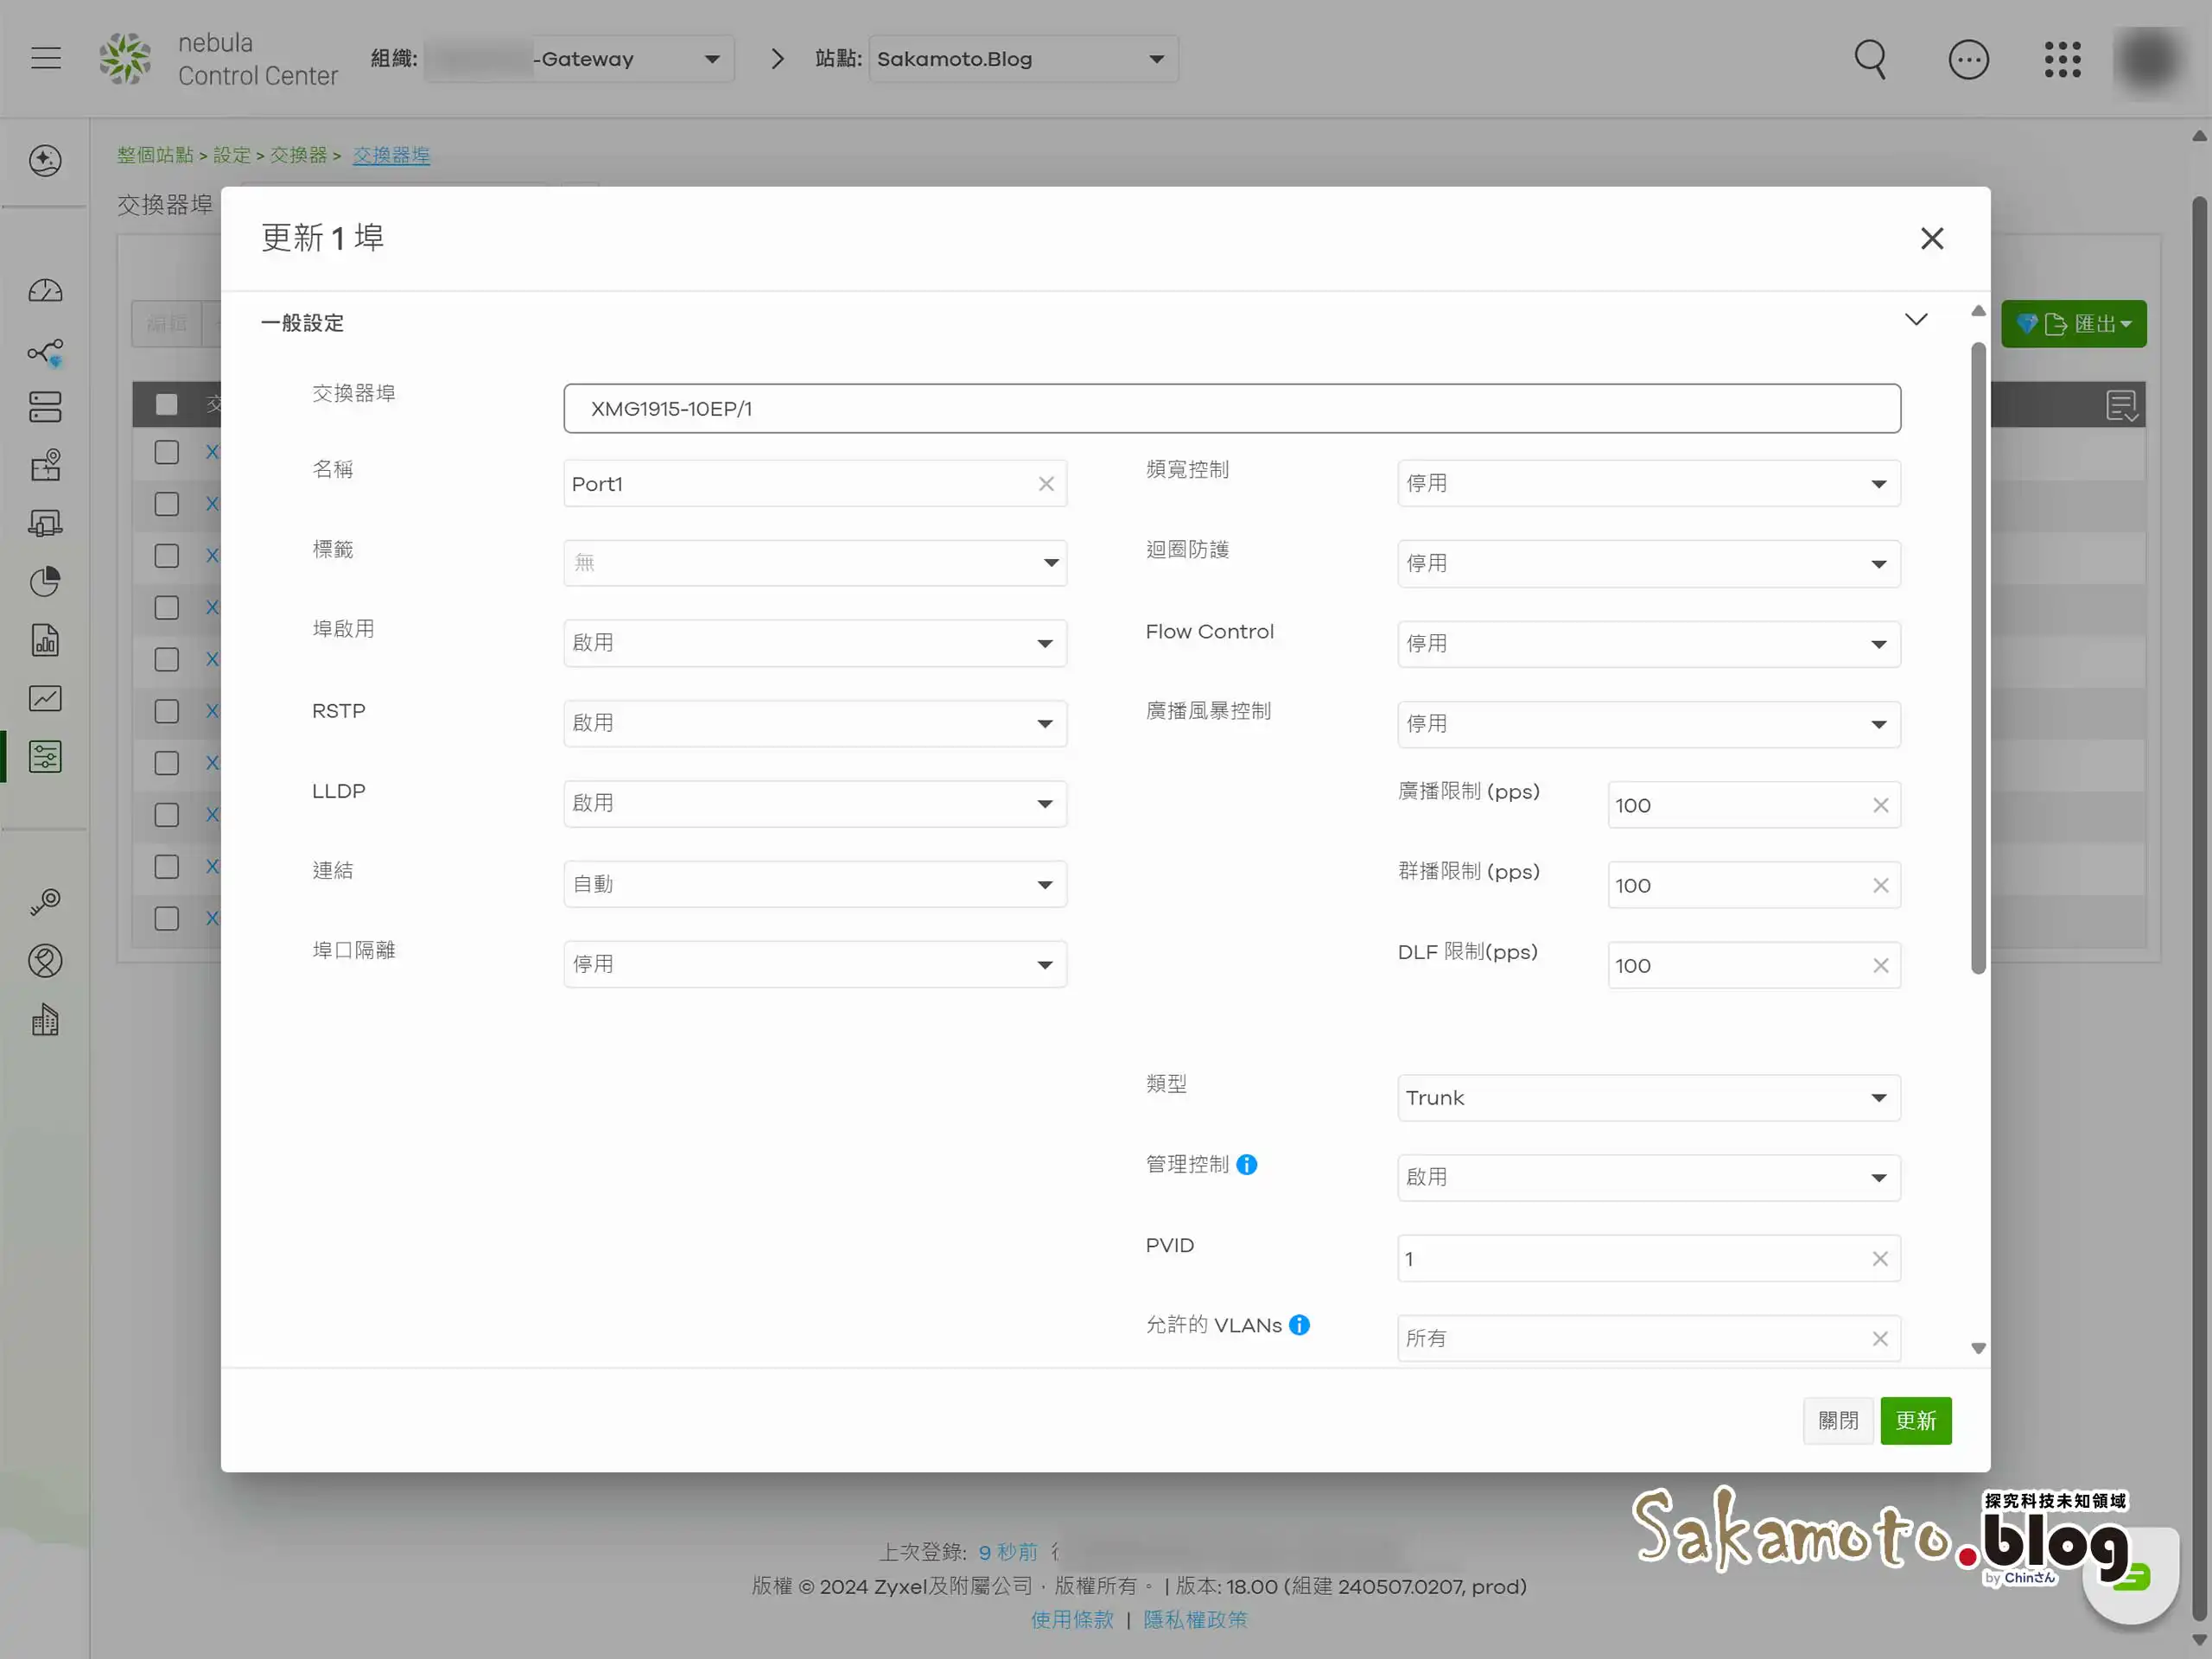Viewport: 2212px width, 1659px height.
Task: Open the 站點 Sakamoto.Blog selector
Action: [x=1022, y=59]
